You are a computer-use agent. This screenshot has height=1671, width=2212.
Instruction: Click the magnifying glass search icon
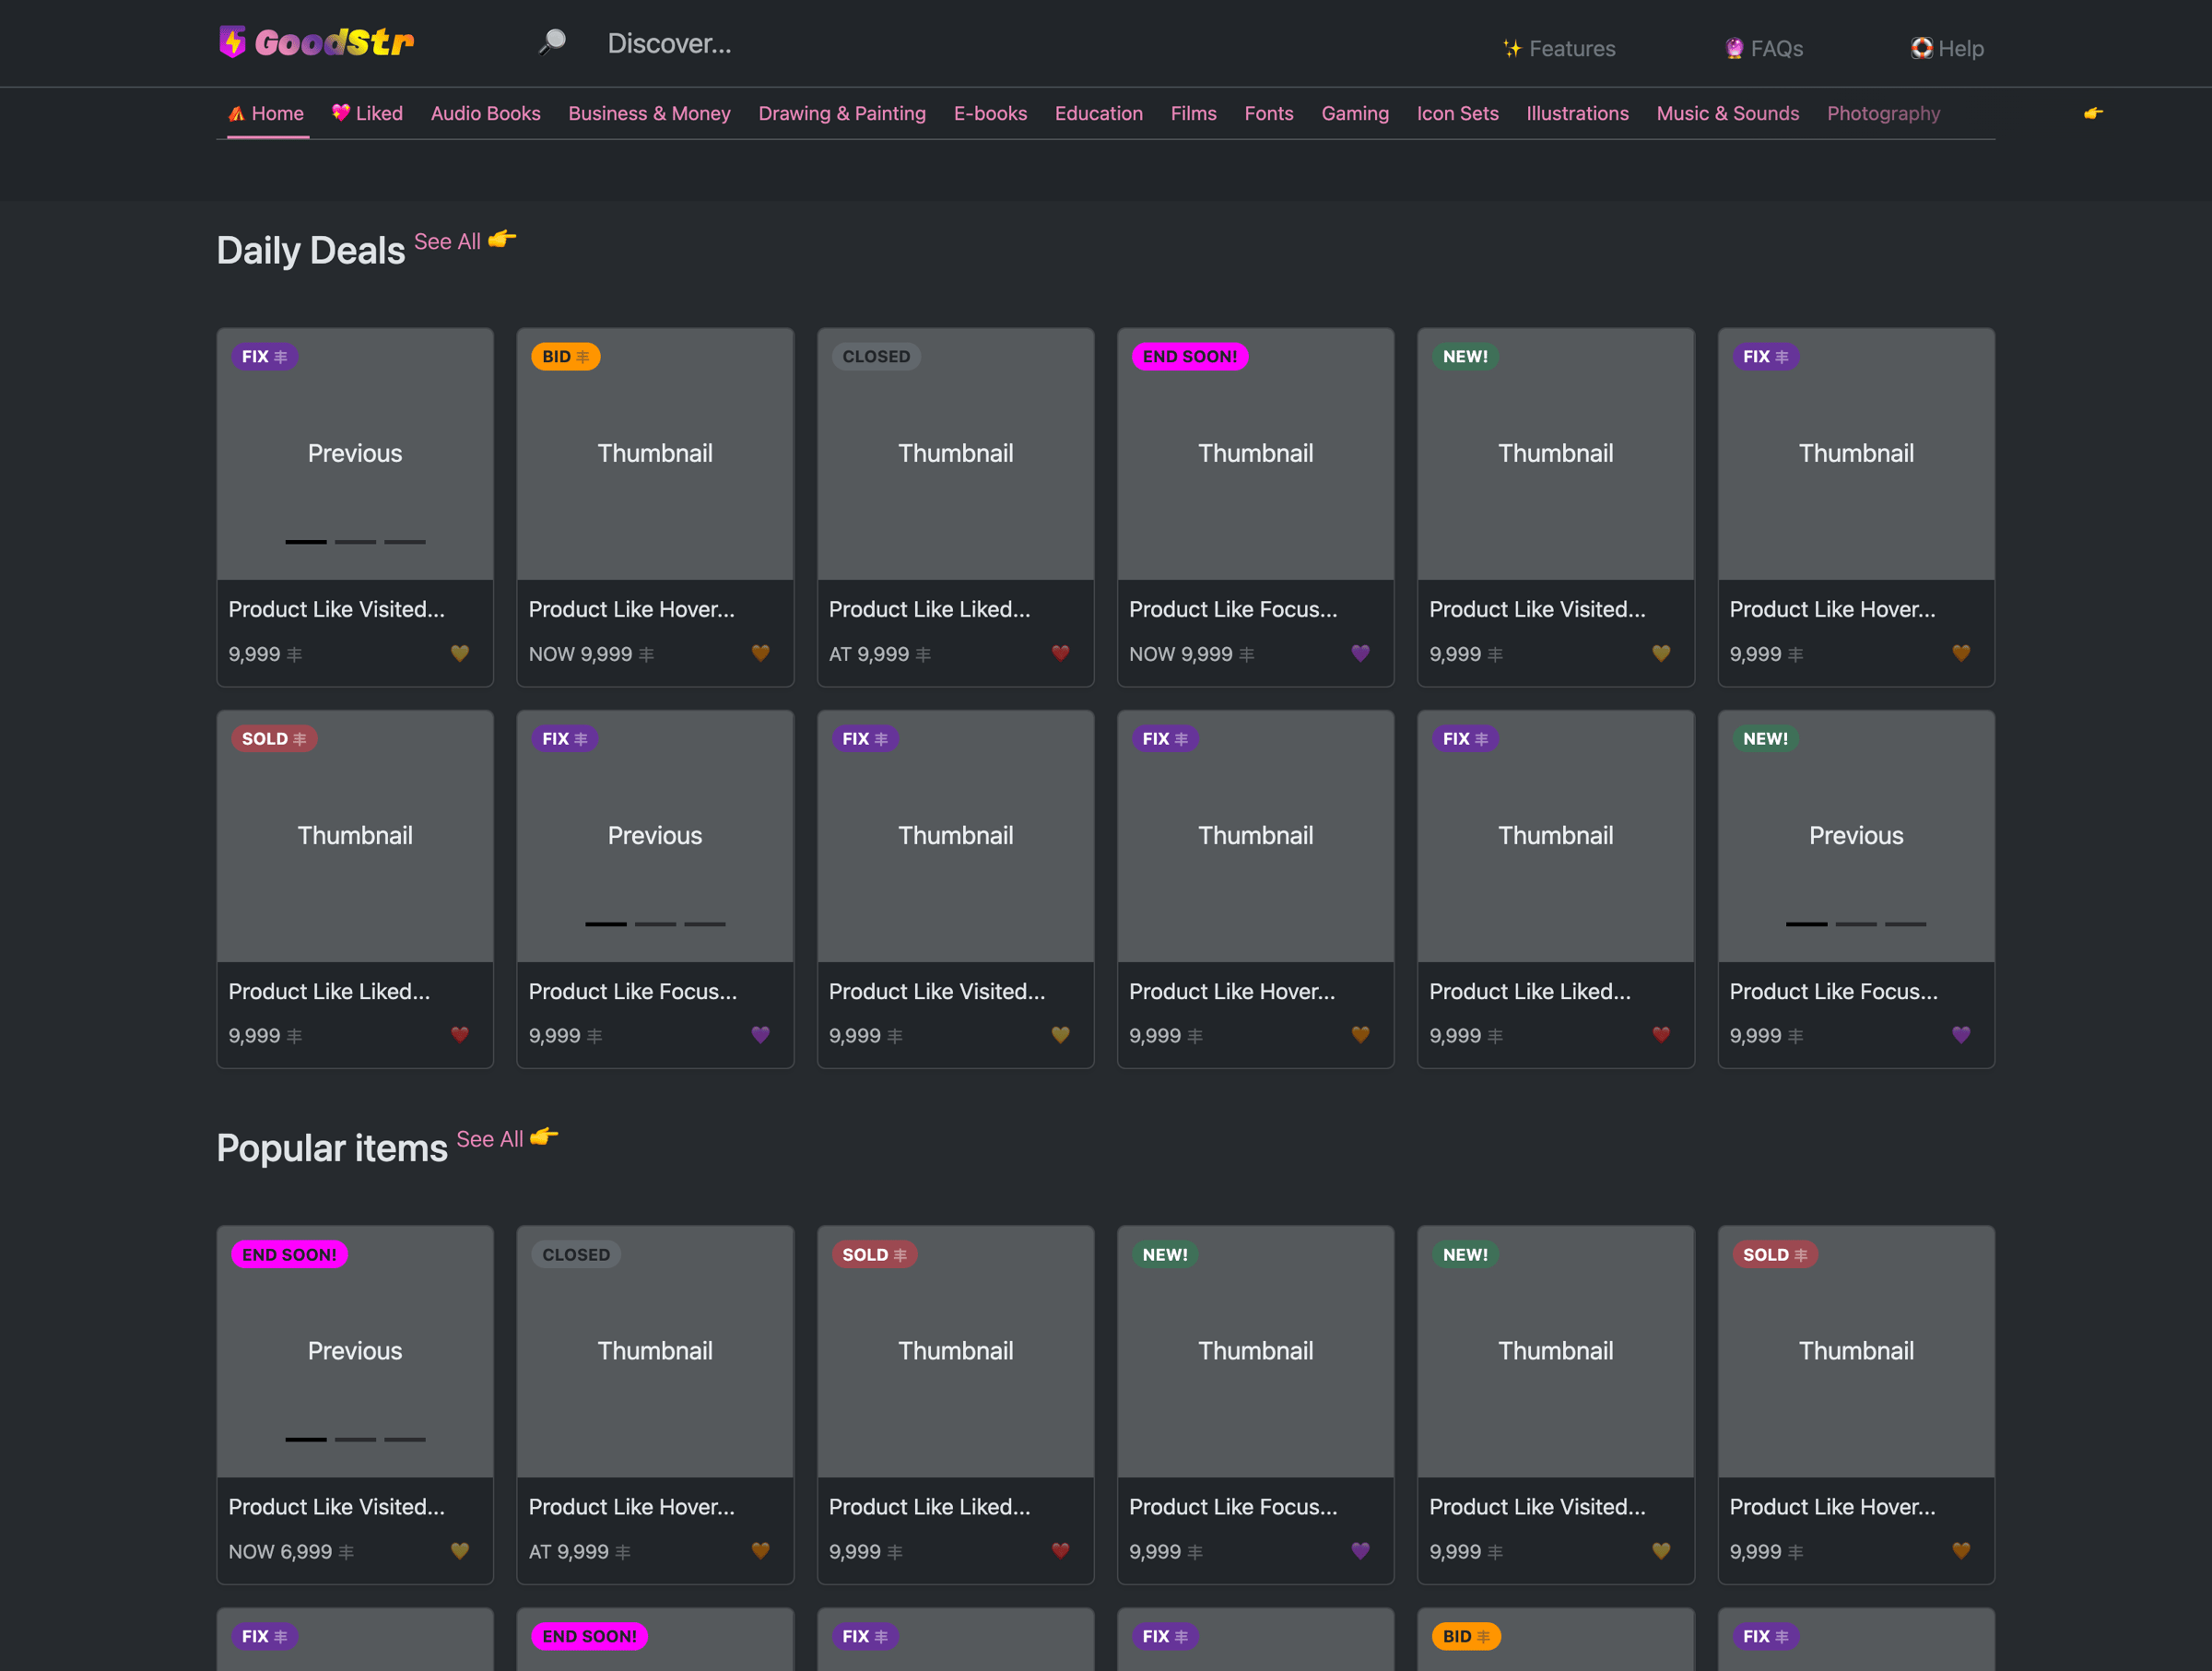click(x=552, y=42)
